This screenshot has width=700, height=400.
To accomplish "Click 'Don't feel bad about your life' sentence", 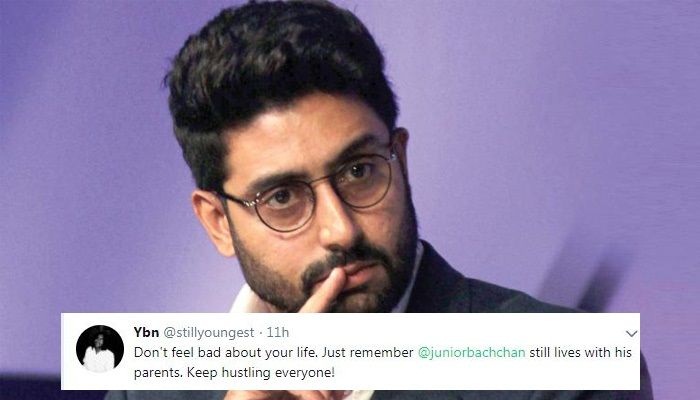I will (226, 352).
